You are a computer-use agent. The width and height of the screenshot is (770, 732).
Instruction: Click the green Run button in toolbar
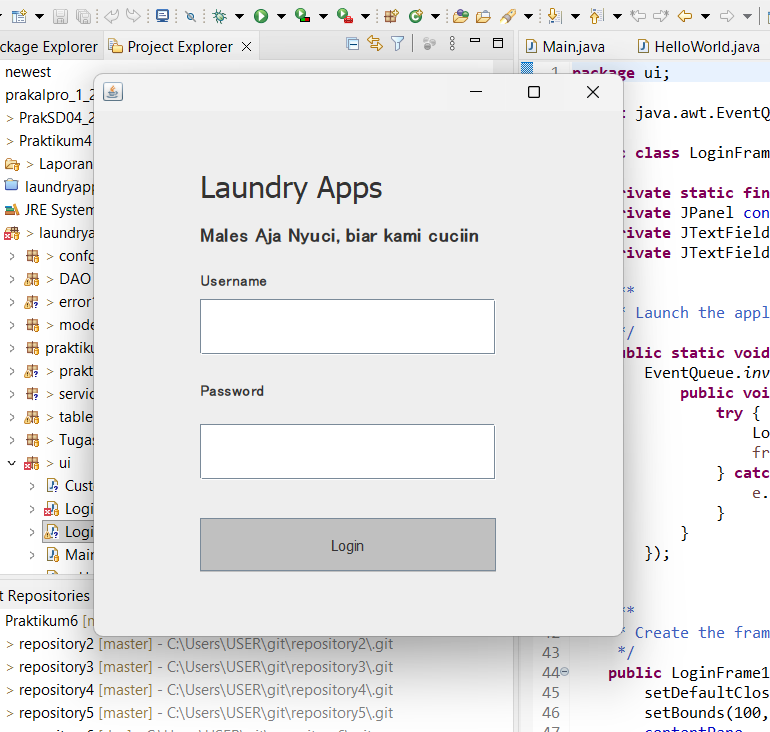coord(260,16)
